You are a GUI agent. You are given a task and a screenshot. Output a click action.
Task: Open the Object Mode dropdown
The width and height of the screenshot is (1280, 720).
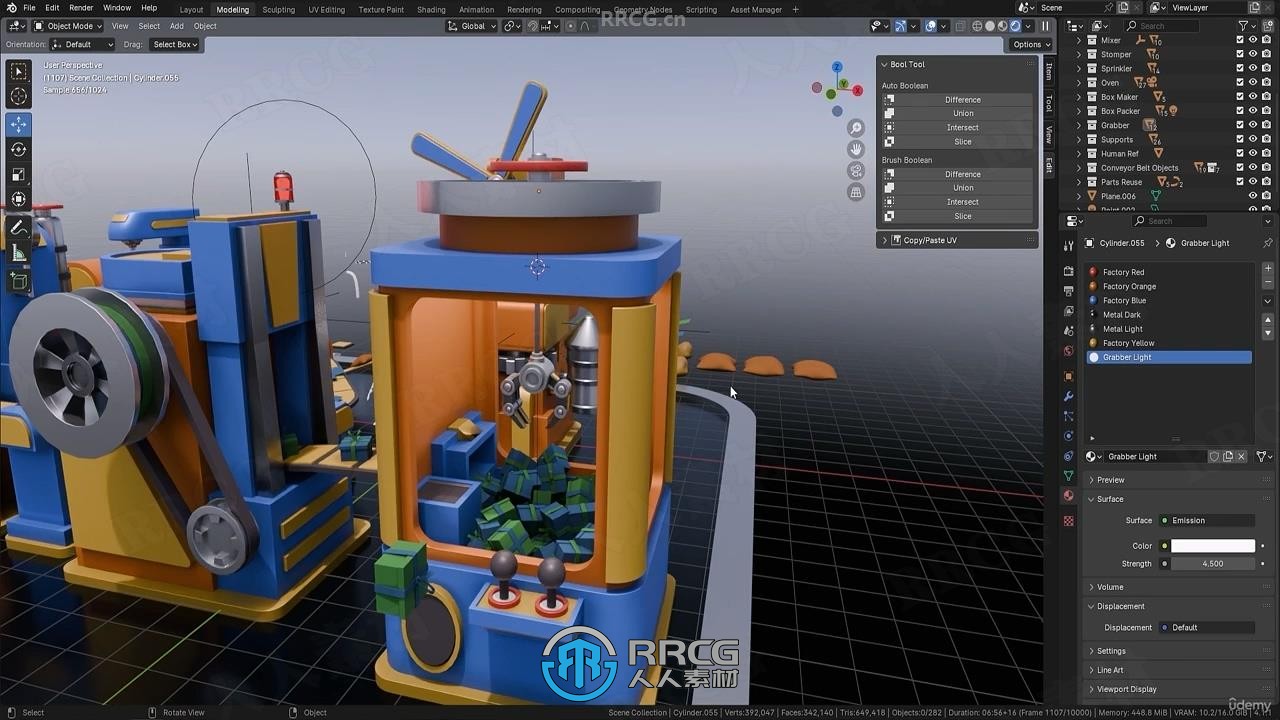(67, 26)
